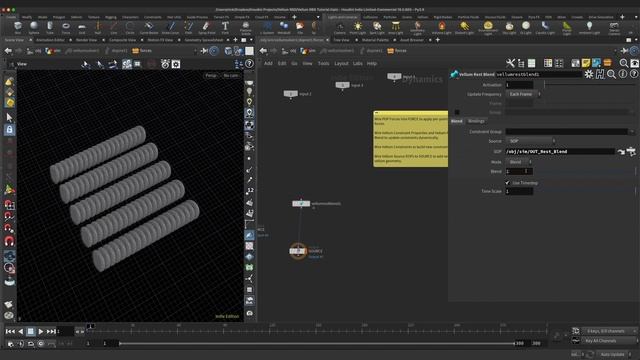Select the arrow Select tool in left toolbar
Viewport: 640px width, 360px height.
click(x=9, y=118)
